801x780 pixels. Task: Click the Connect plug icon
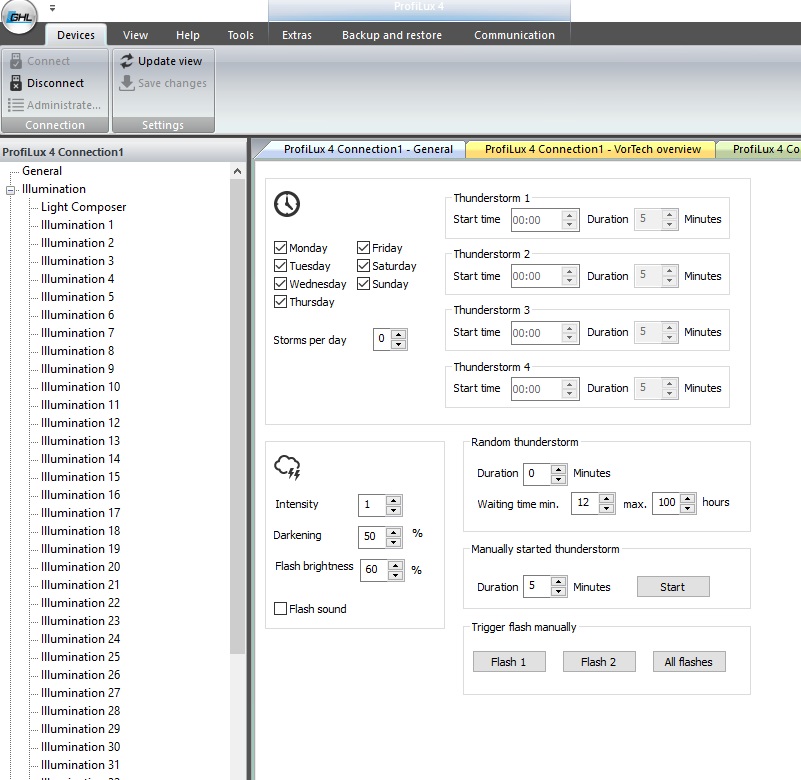coord(16,61)
